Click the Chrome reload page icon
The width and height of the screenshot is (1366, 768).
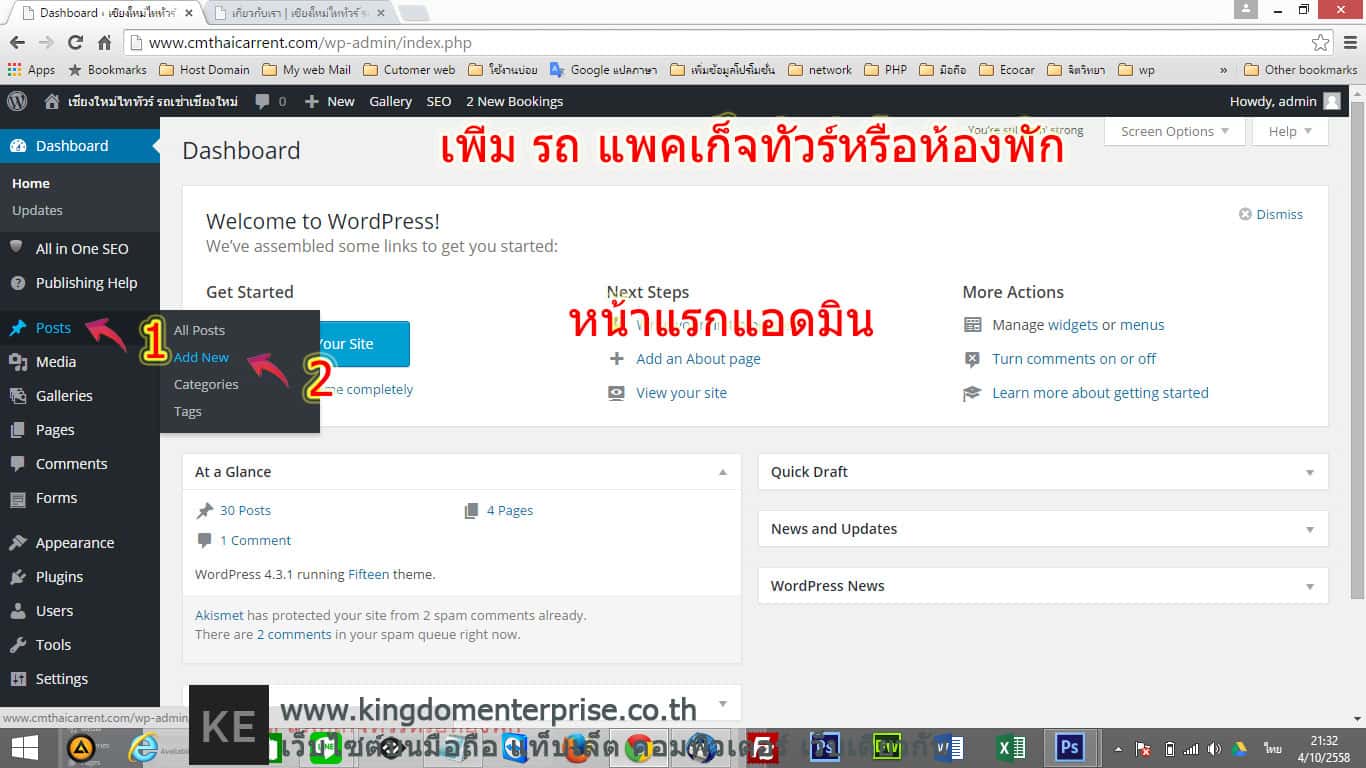click(x=75, y=43)
